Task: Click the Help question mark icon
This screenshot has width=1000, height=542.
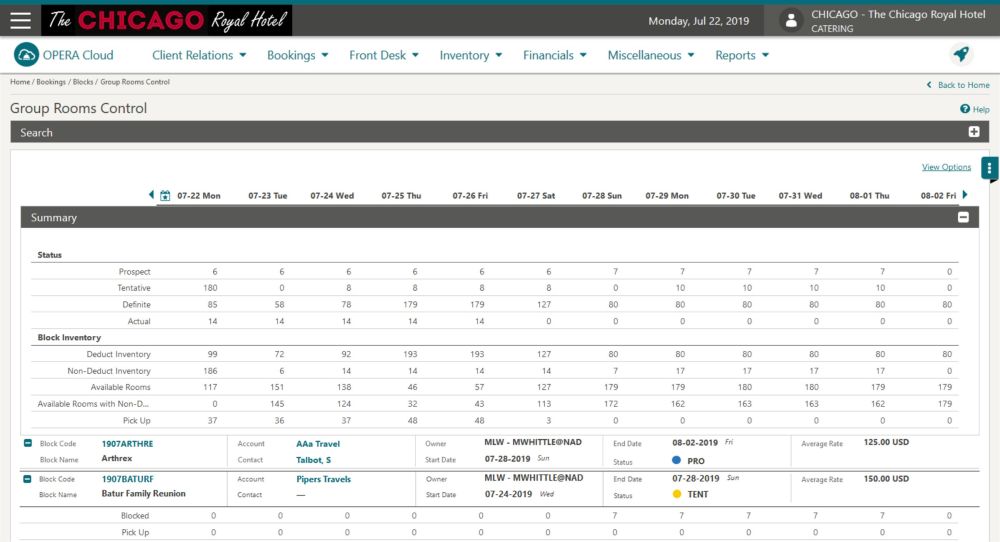Action: pyautogui.click(x=965, y=109)
